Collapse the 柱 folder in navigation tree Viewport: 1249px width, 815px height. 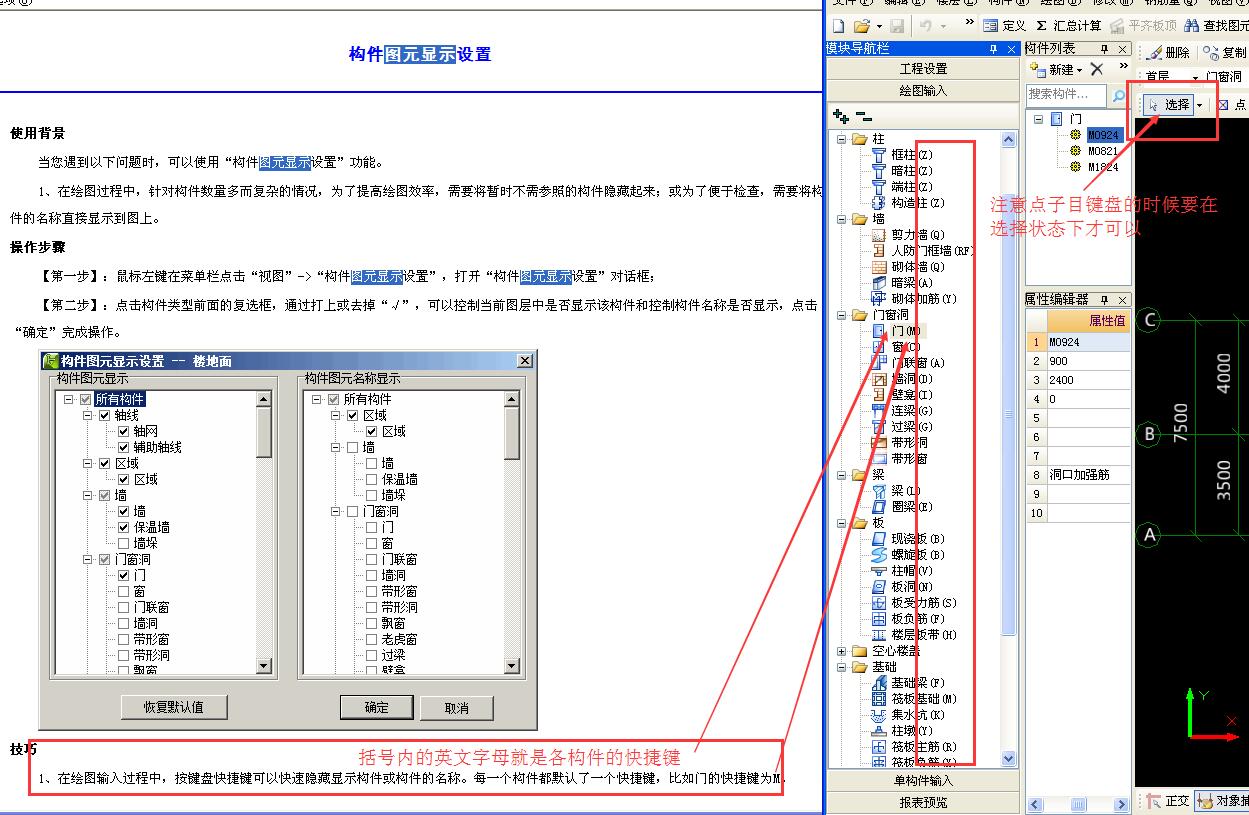pyautogui.click(x=842, y=139)
